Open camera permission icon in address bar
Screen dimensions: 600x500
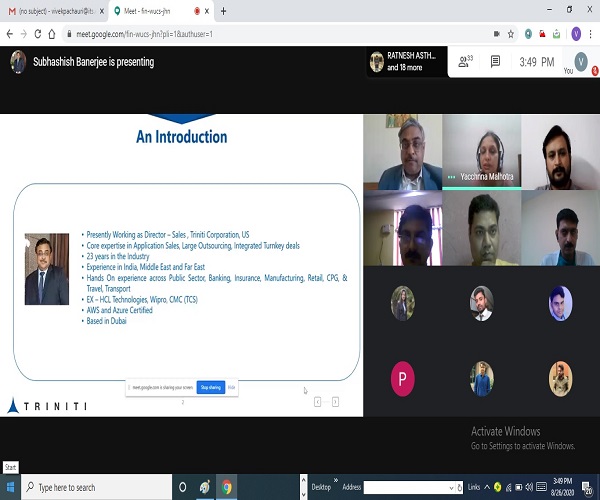point(497,34)
